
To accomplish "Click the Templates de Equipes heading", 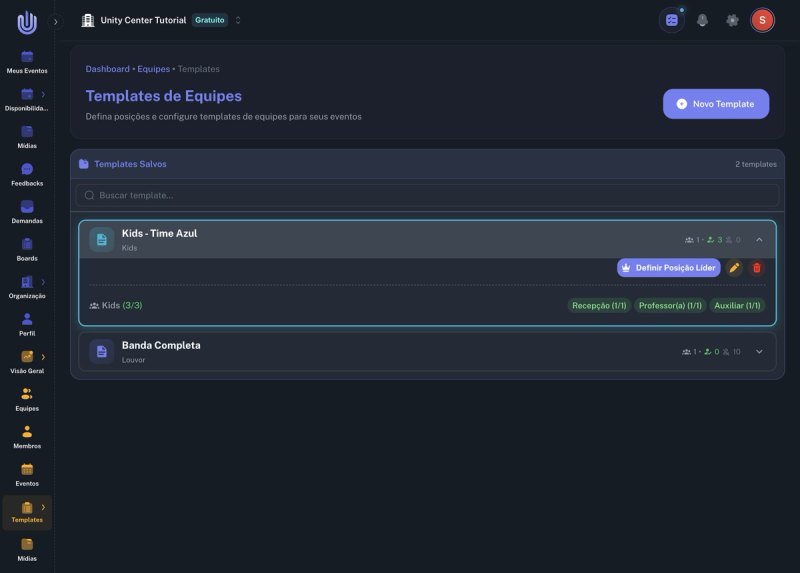I will click(x=164, y=96).
